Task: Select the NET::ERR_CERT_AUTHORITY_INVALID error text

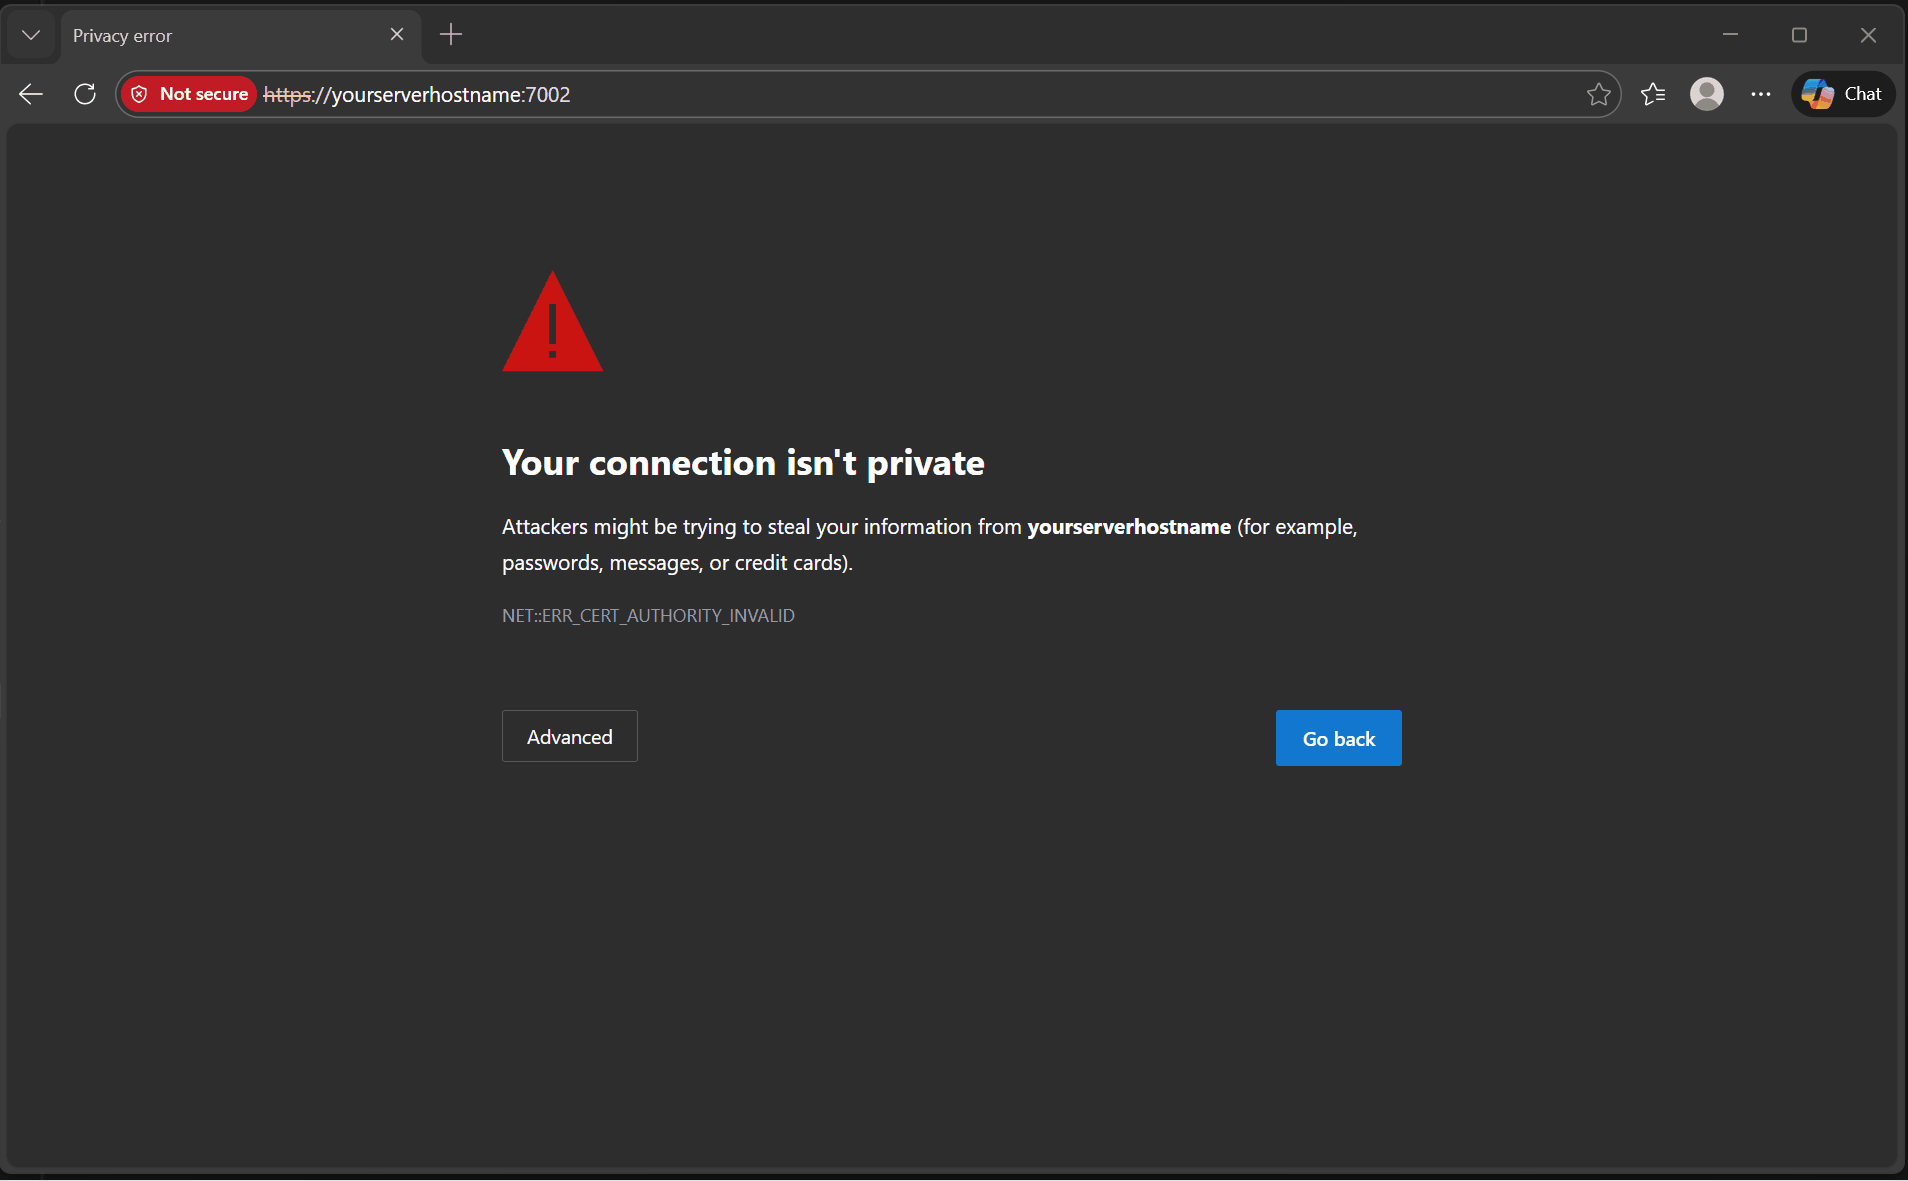Action: pos(648,615)
